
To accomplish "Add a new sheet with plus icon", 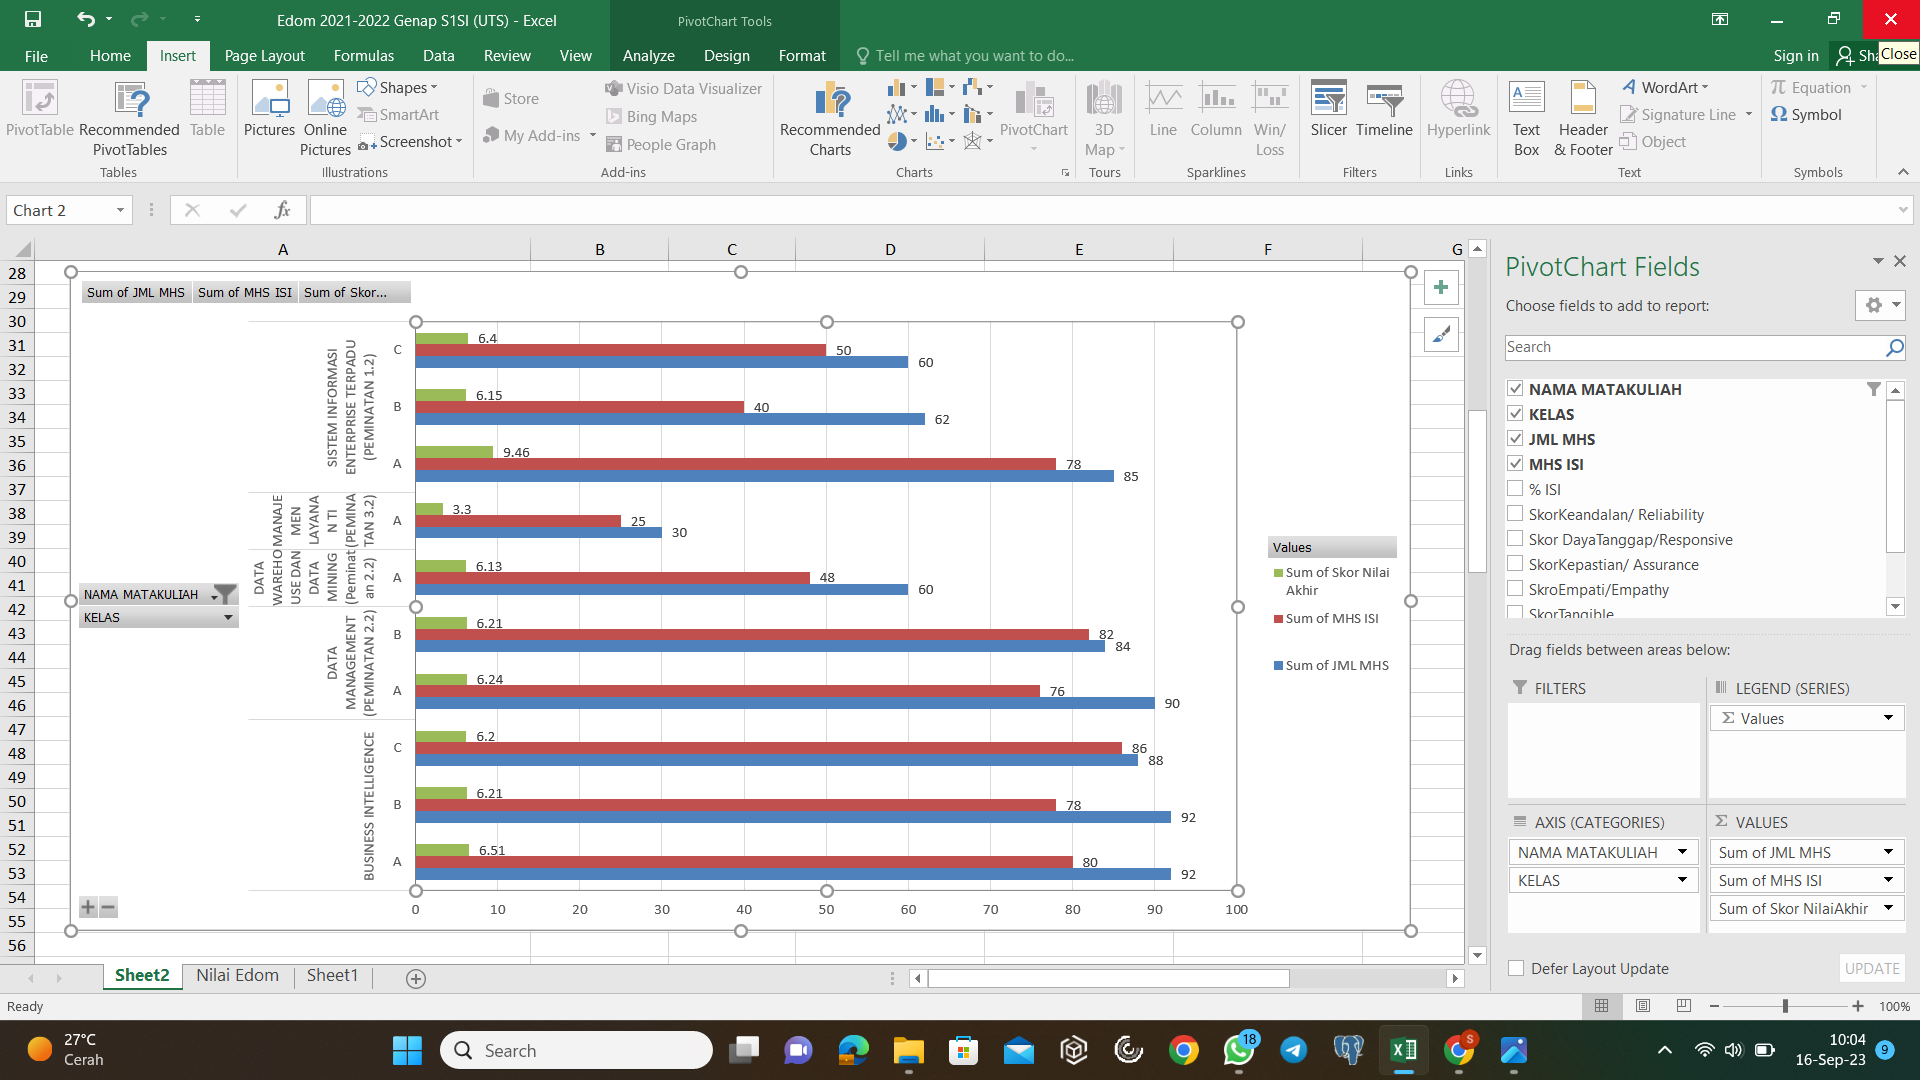I will click(x=416, y=978).
